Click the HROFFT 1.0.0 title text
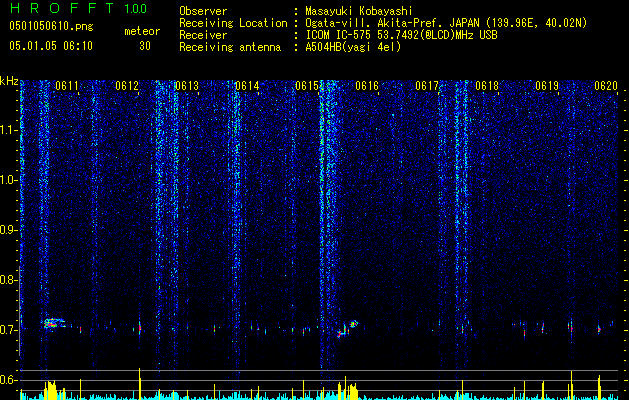The image size is (629, 400). click(78, 8)
